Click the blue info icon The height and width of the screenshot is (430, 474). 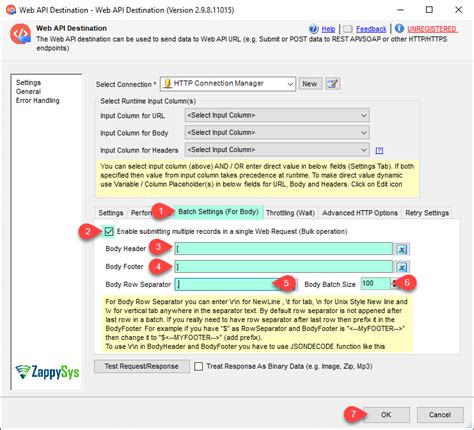pos(399,29)
